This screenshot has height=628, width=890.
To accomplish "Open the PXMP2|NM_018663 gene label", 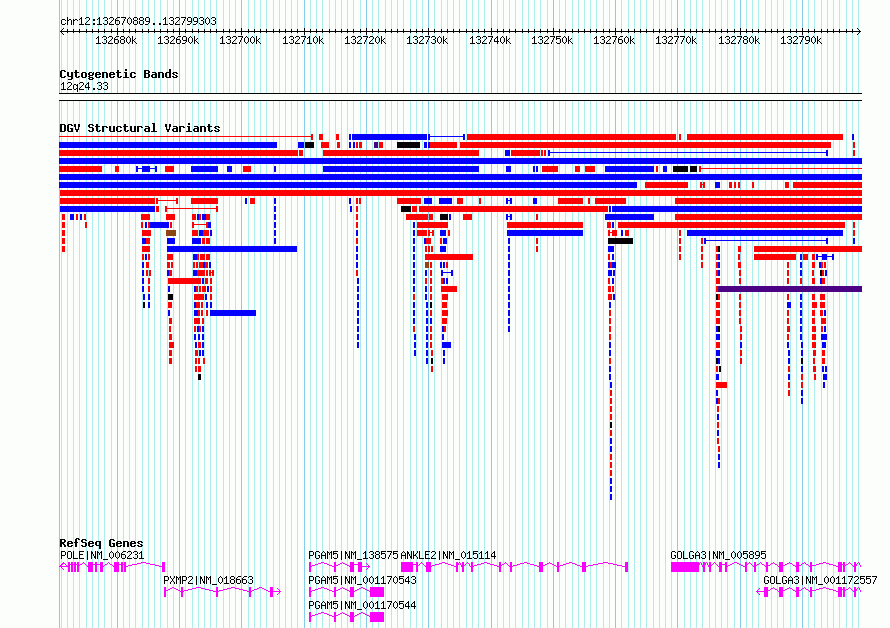I will pos(208,580).
